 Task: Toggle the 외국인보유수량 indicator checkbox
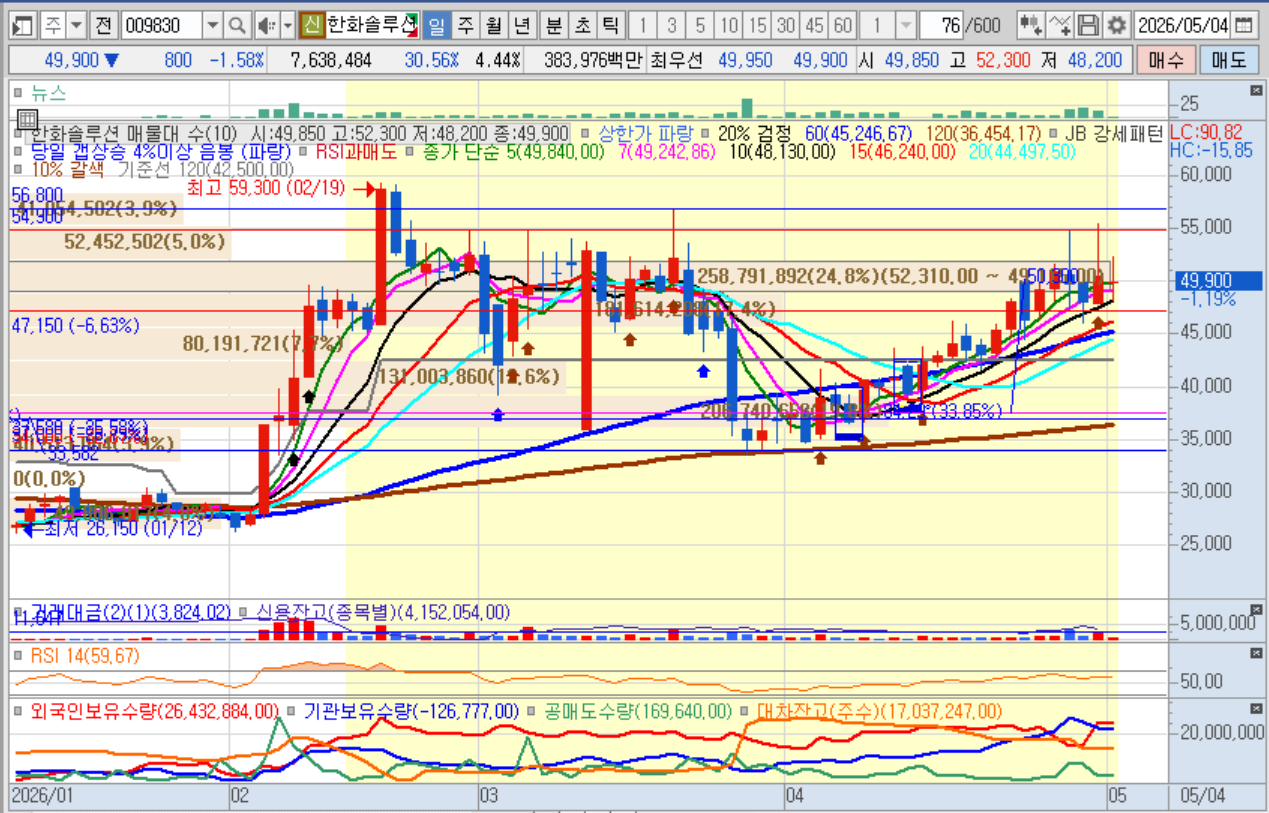(x=18, y=711)
